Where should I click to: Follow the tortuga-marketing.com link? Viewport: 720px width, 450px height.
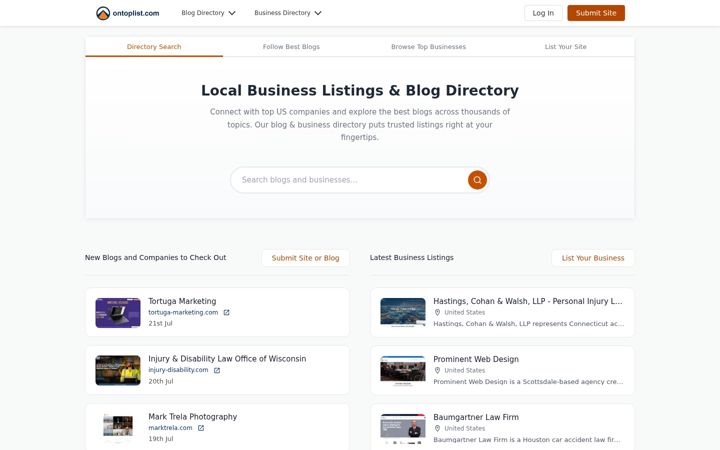183,312
